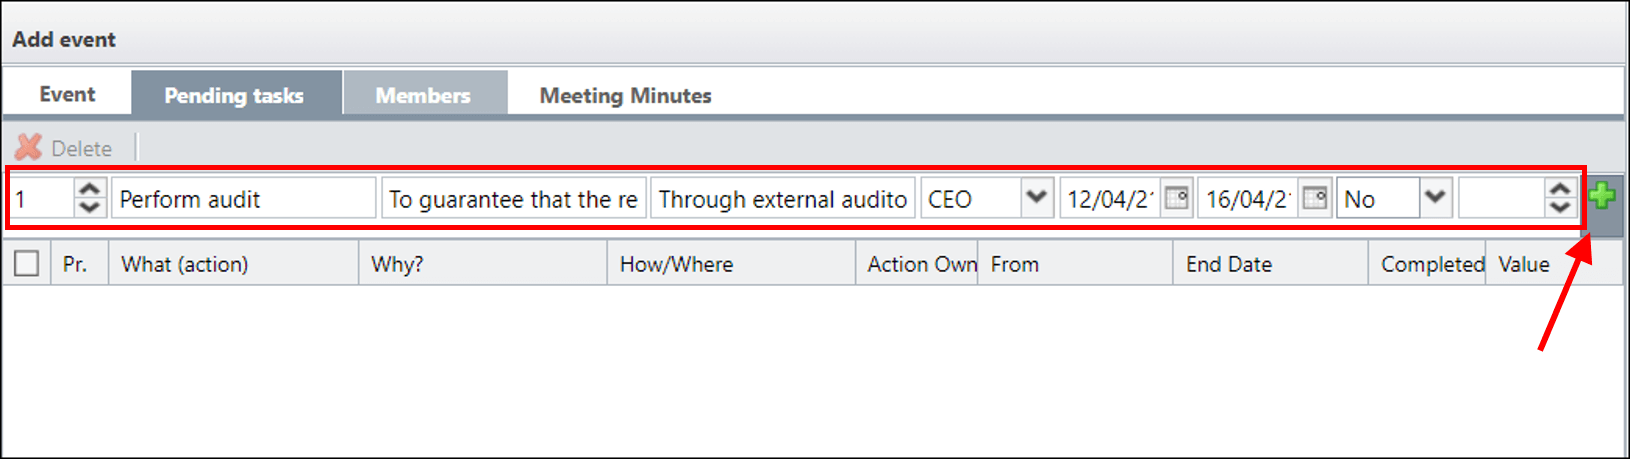Increase priority with the up stepper arrow
Image resolution: width=1630 pixels, height=459 pixels.
point(89,188)
